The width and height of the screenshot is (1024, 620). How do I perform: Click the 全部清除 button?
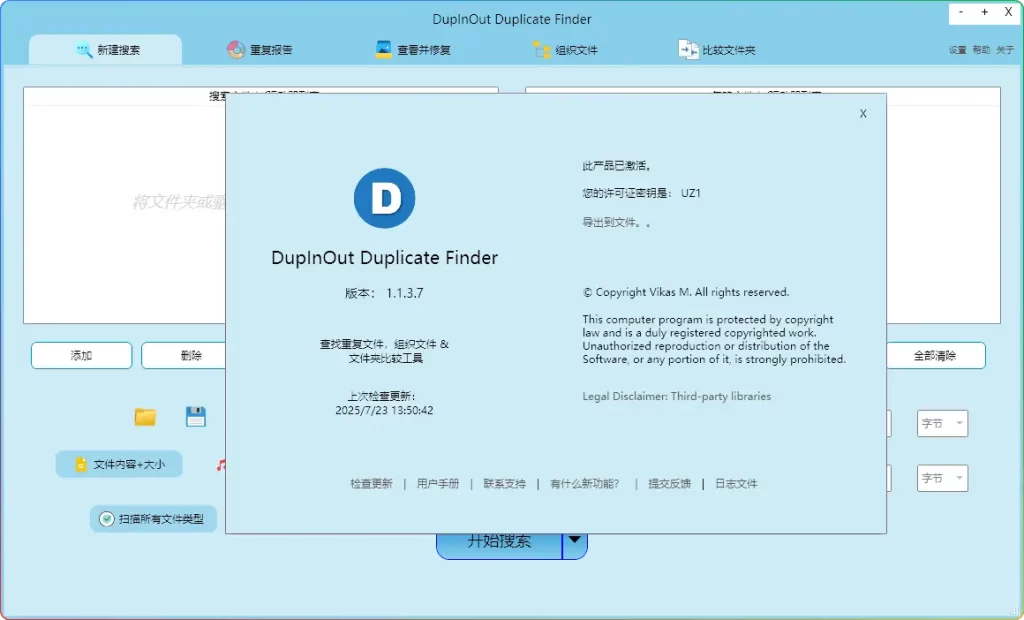pos(935,355)
